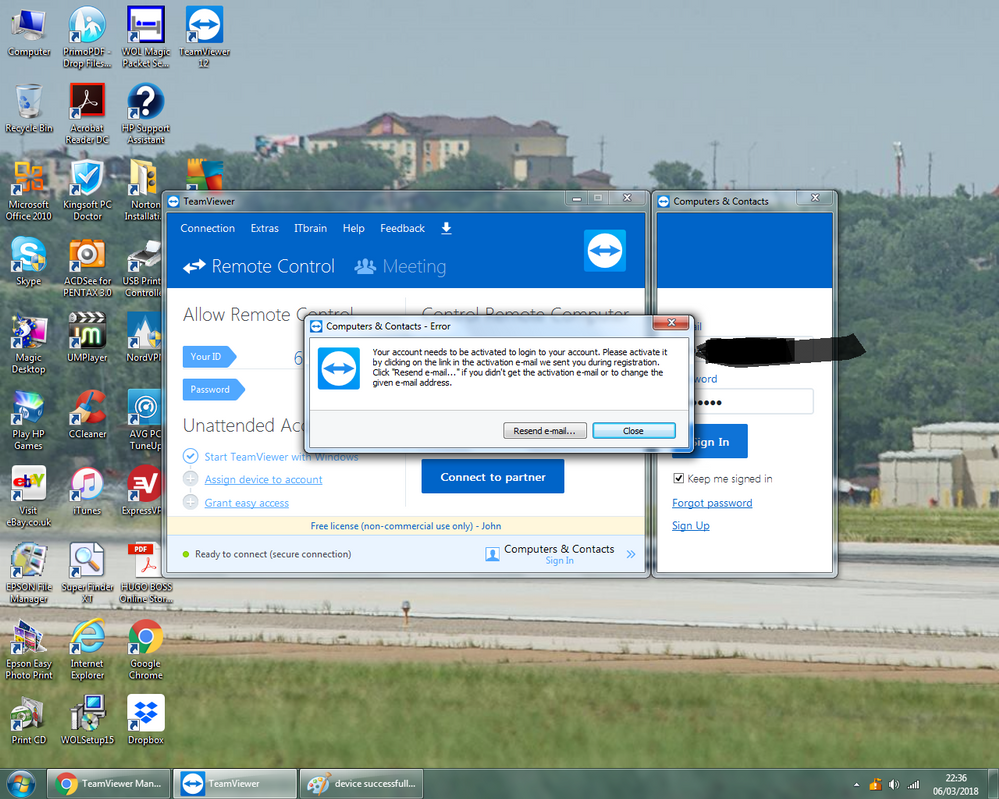Open ACDSee for PENTAX 3.0
Viewport: 999px width, 799px height.
click(87, 266)
